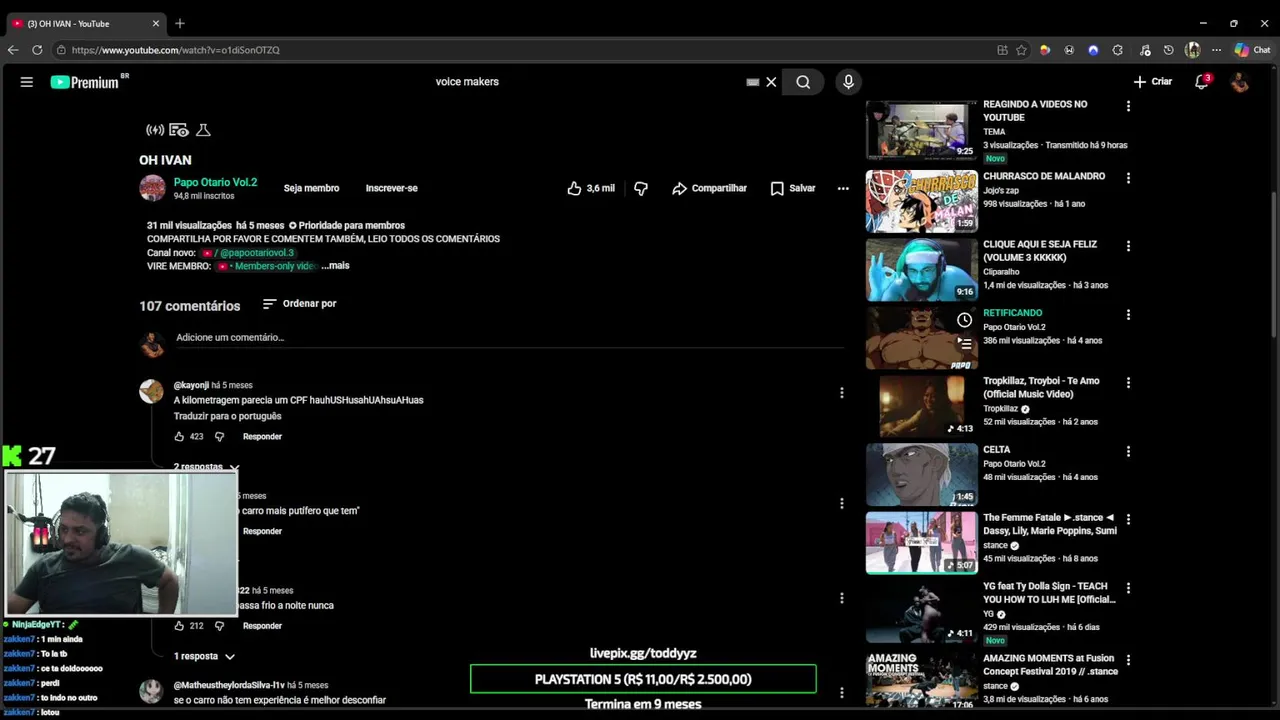Dislike the OH IVAN video
This screenshot has width=1280, height=720.
click(641, 188)
